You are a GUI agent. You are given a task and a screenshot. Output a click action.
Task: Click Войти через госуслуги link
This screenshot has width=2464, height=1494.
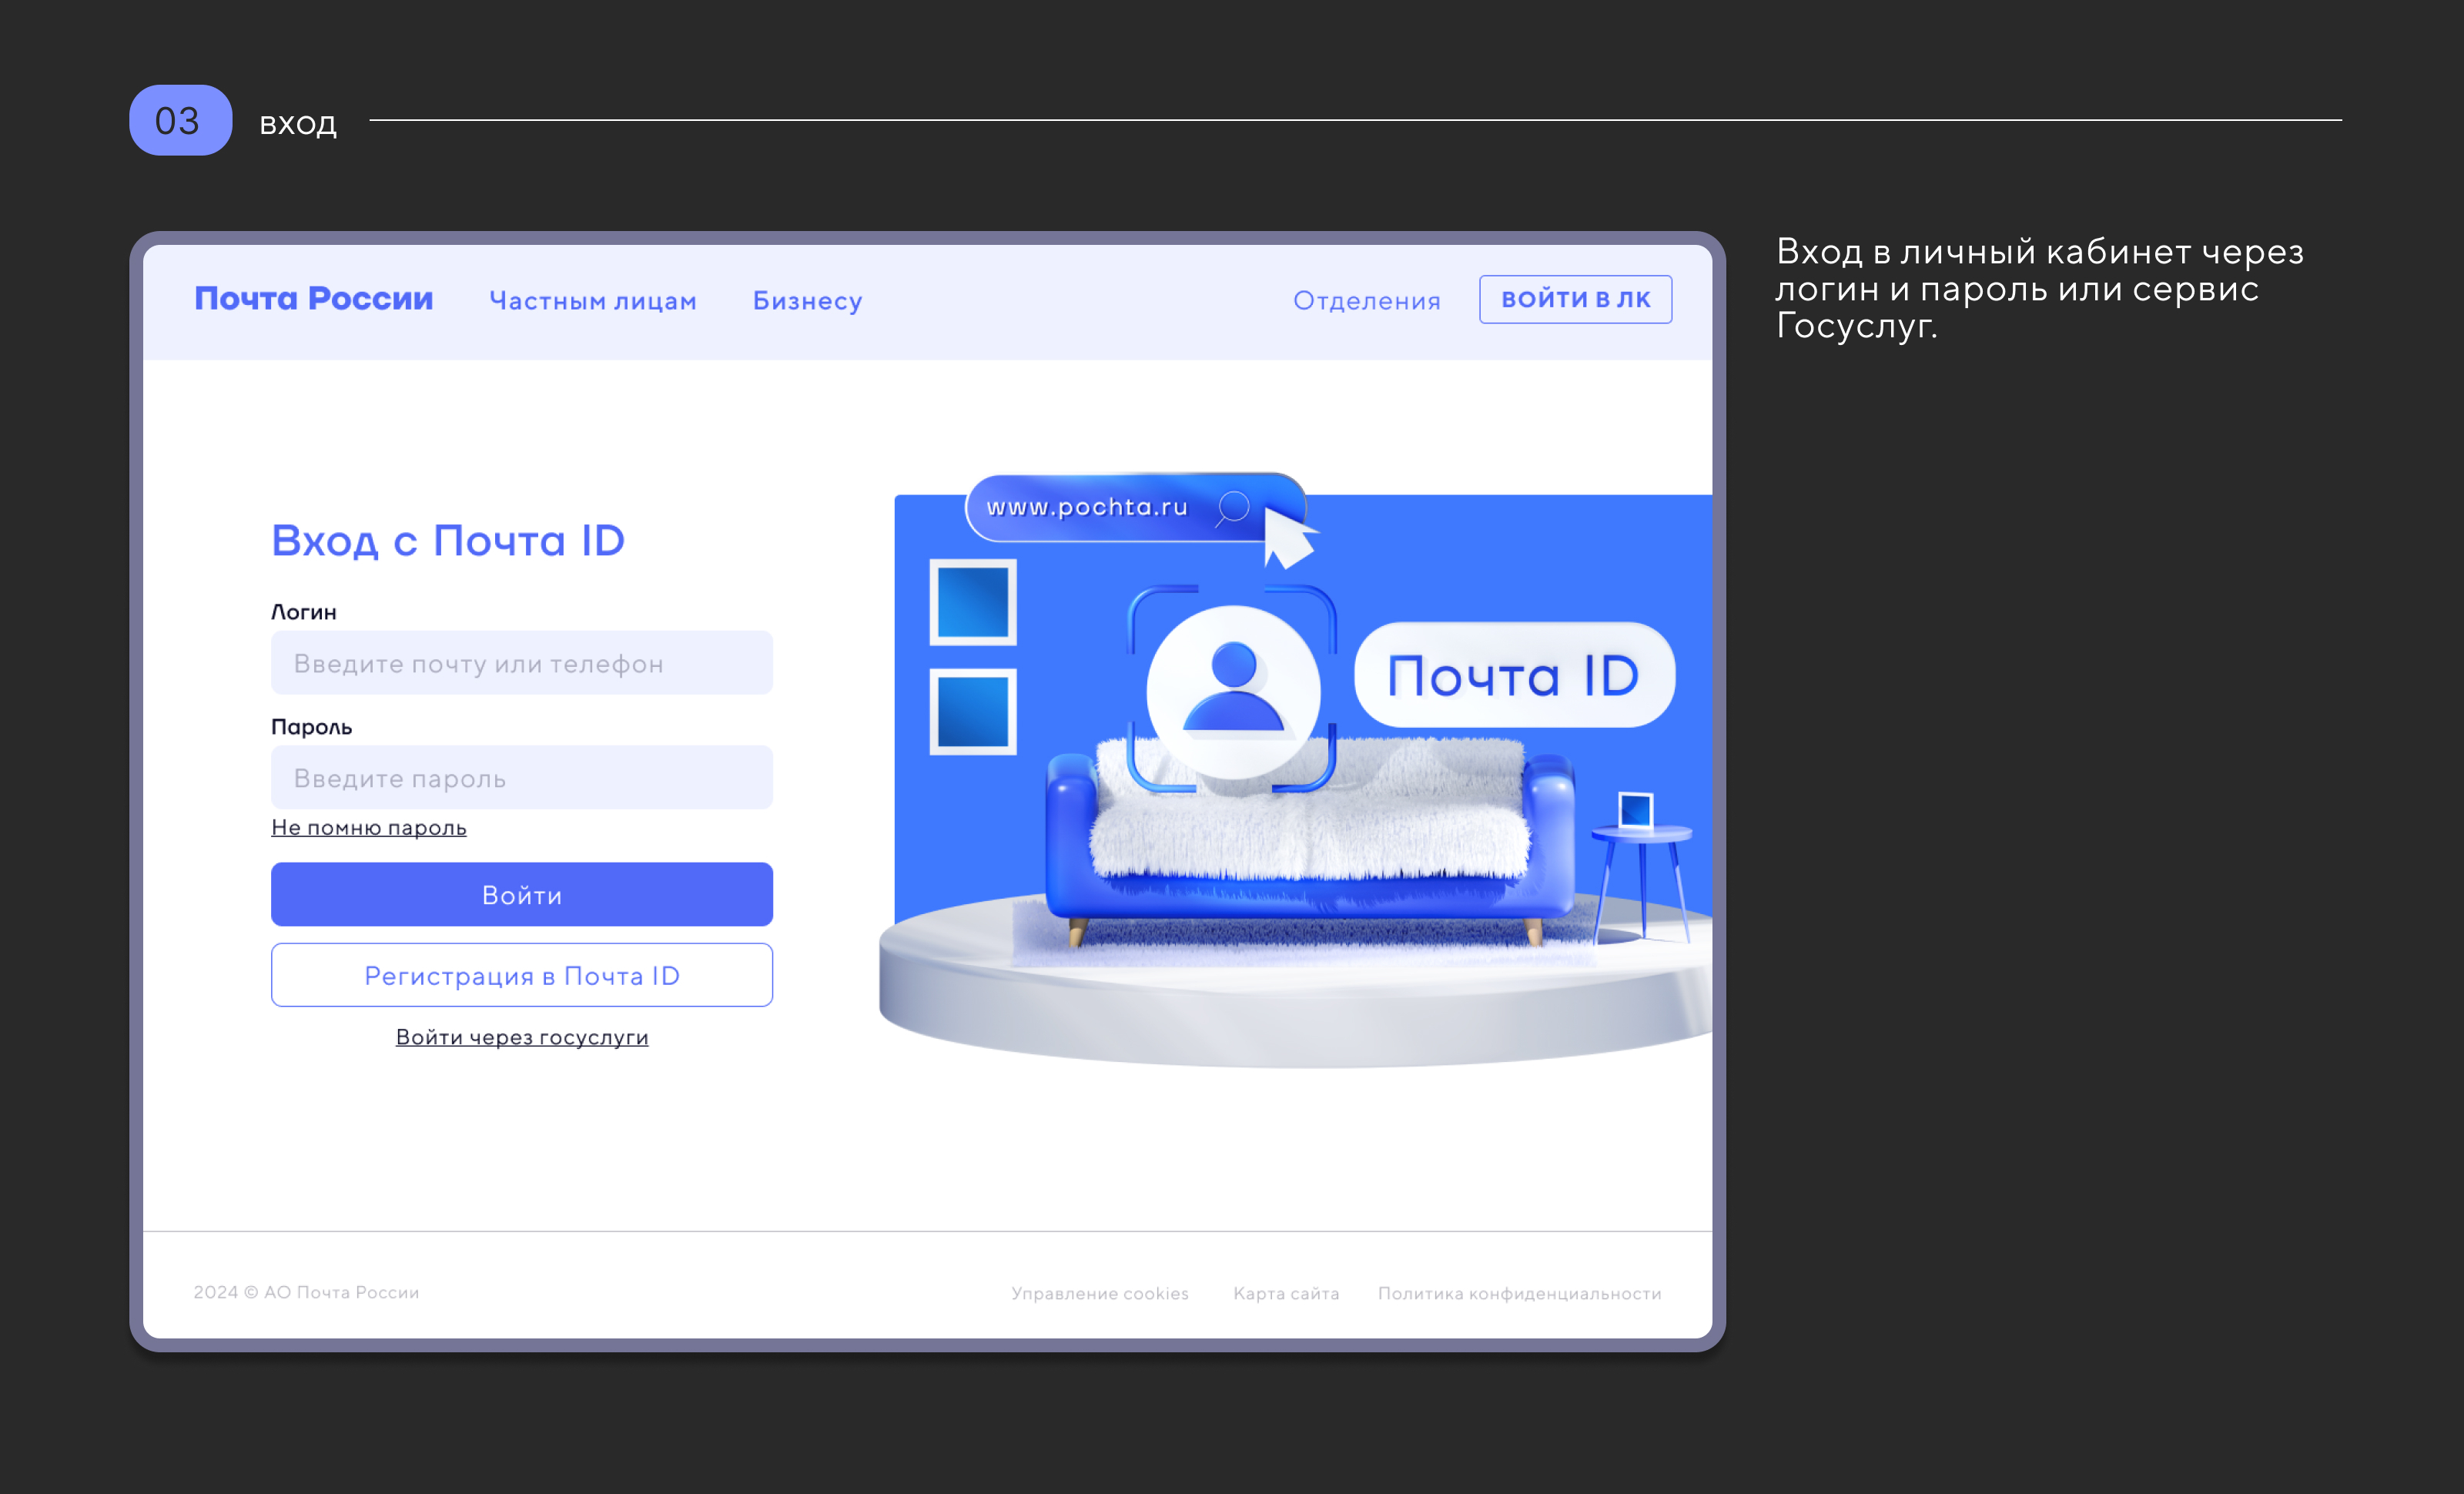[x=521, y=1037]
